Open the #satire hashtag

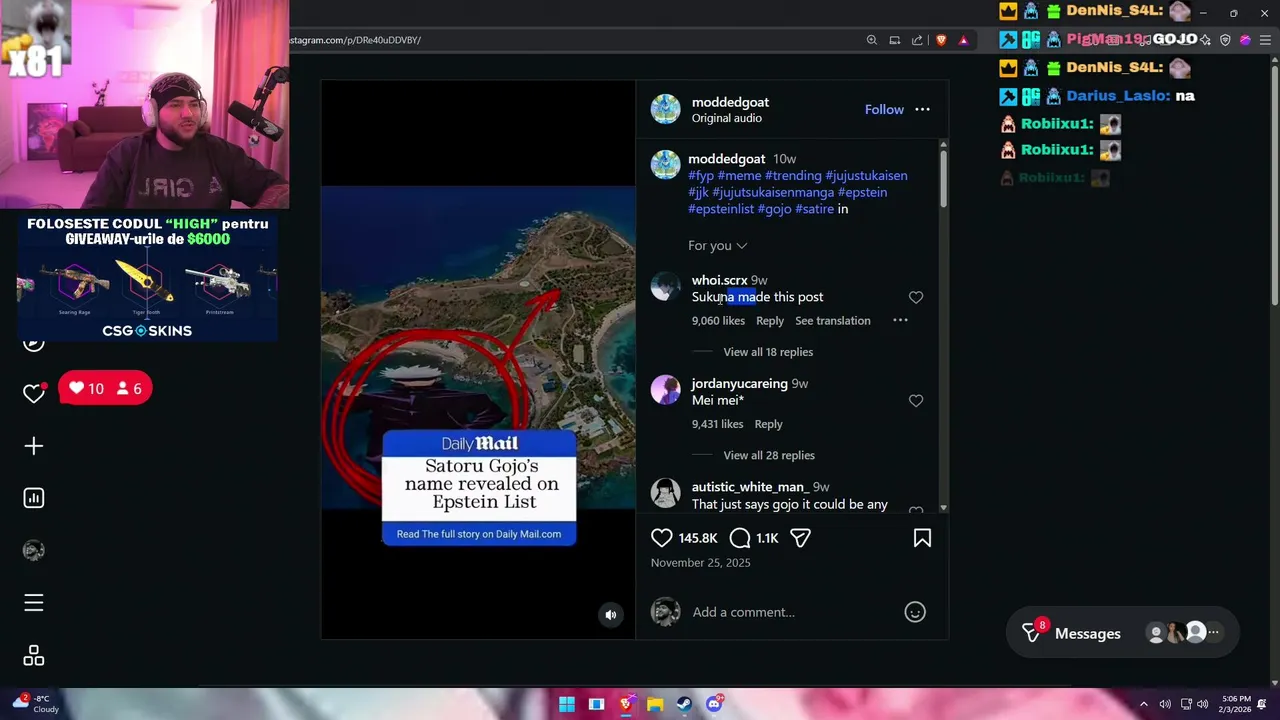814,209
